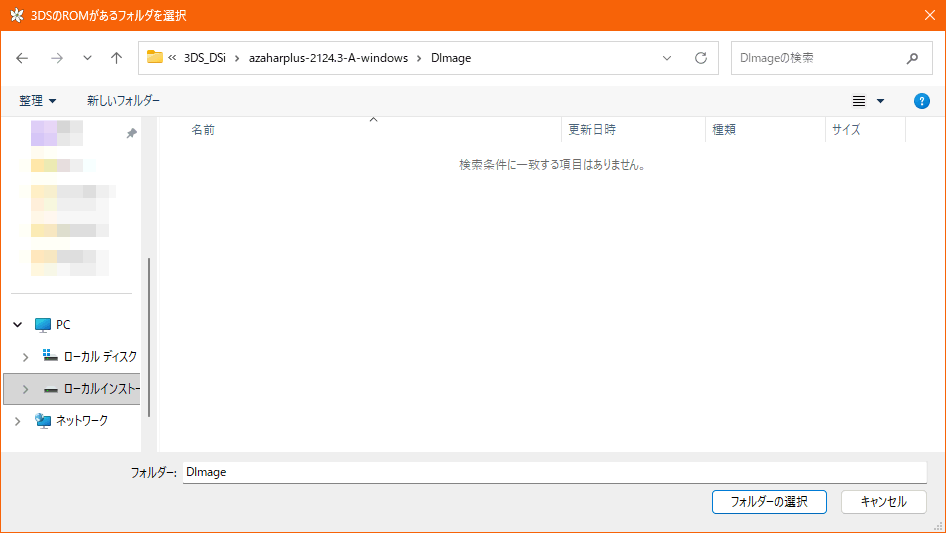
Task: Refresh the DImage folder view
Action: [x=700, y=58]
